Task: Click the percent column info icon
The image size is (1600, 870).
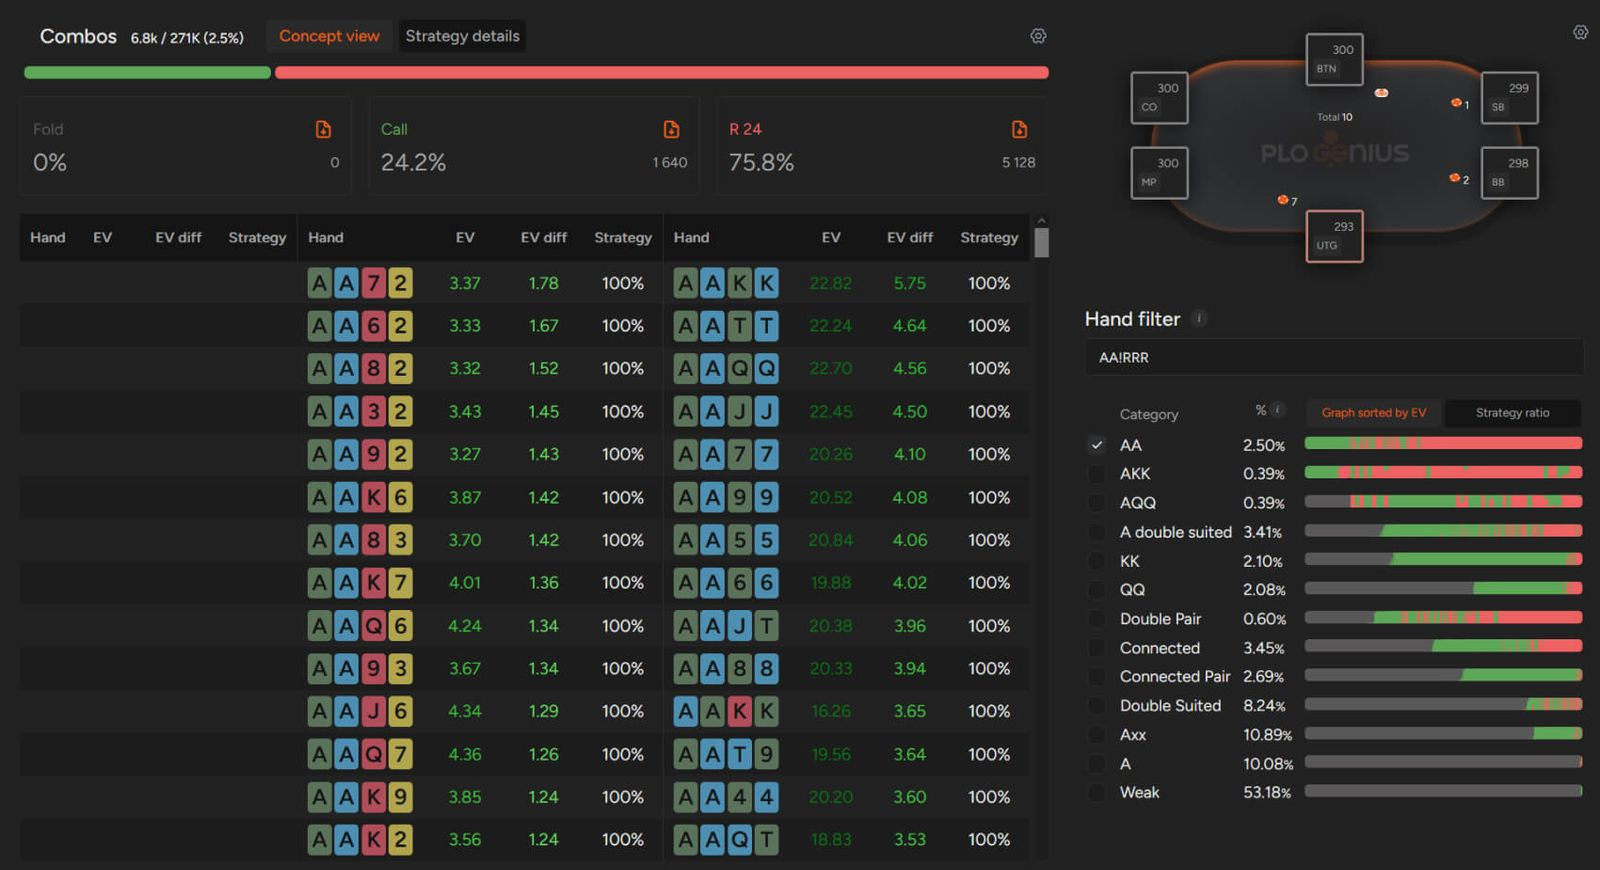Action: coord(1277,410)
